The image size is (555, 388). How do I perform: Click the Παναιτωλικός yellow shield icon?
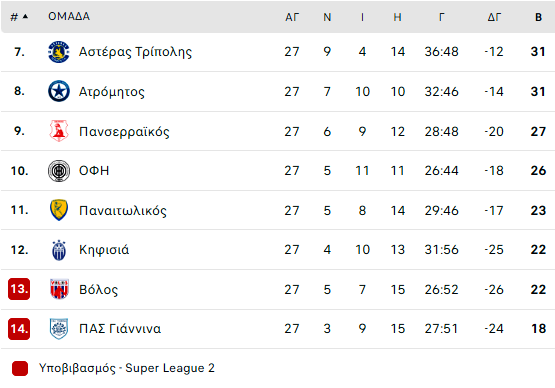(x=59, y=210)
